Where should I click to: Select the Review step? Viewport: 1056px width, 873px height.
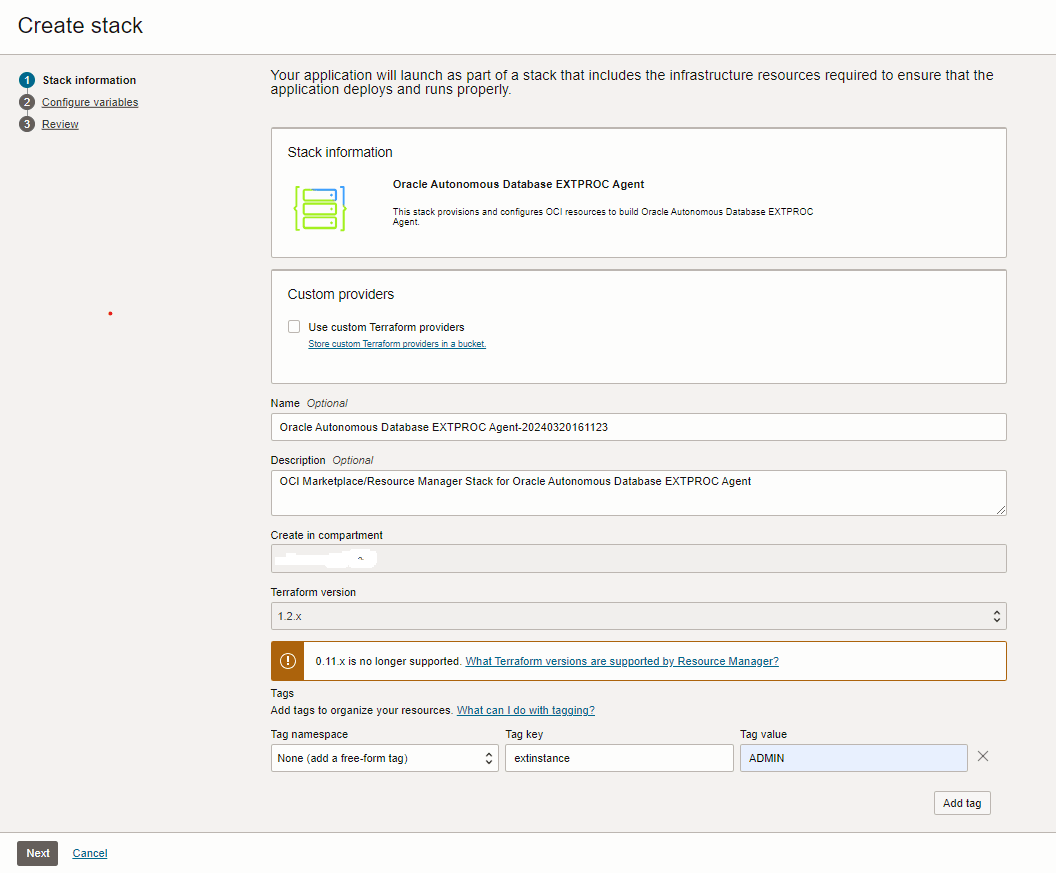click(60, 124)
